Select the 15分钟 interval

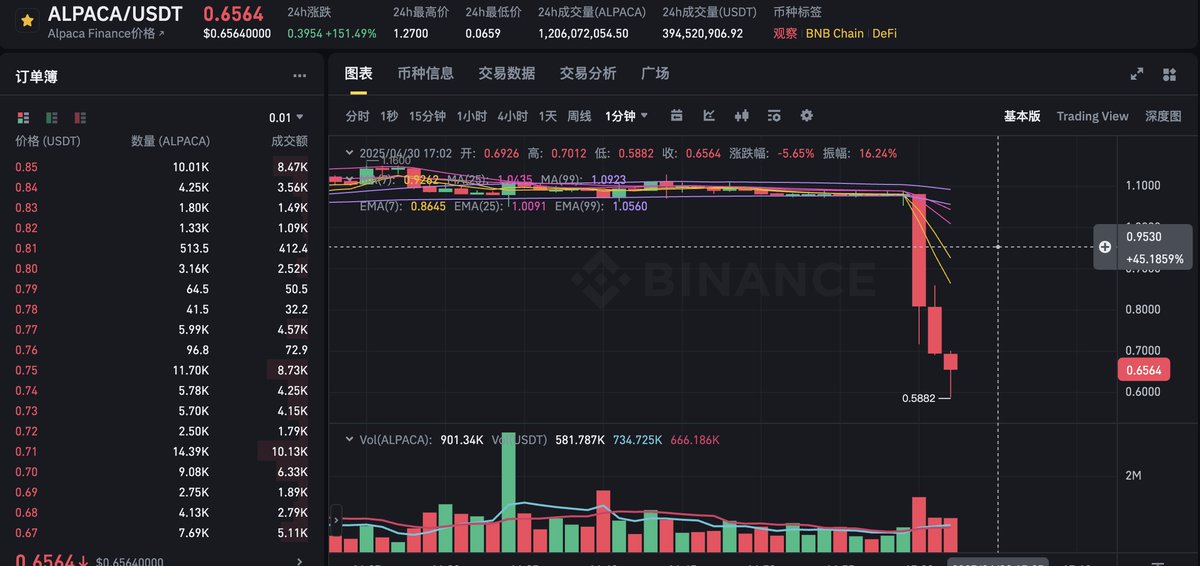pos(427,116)
